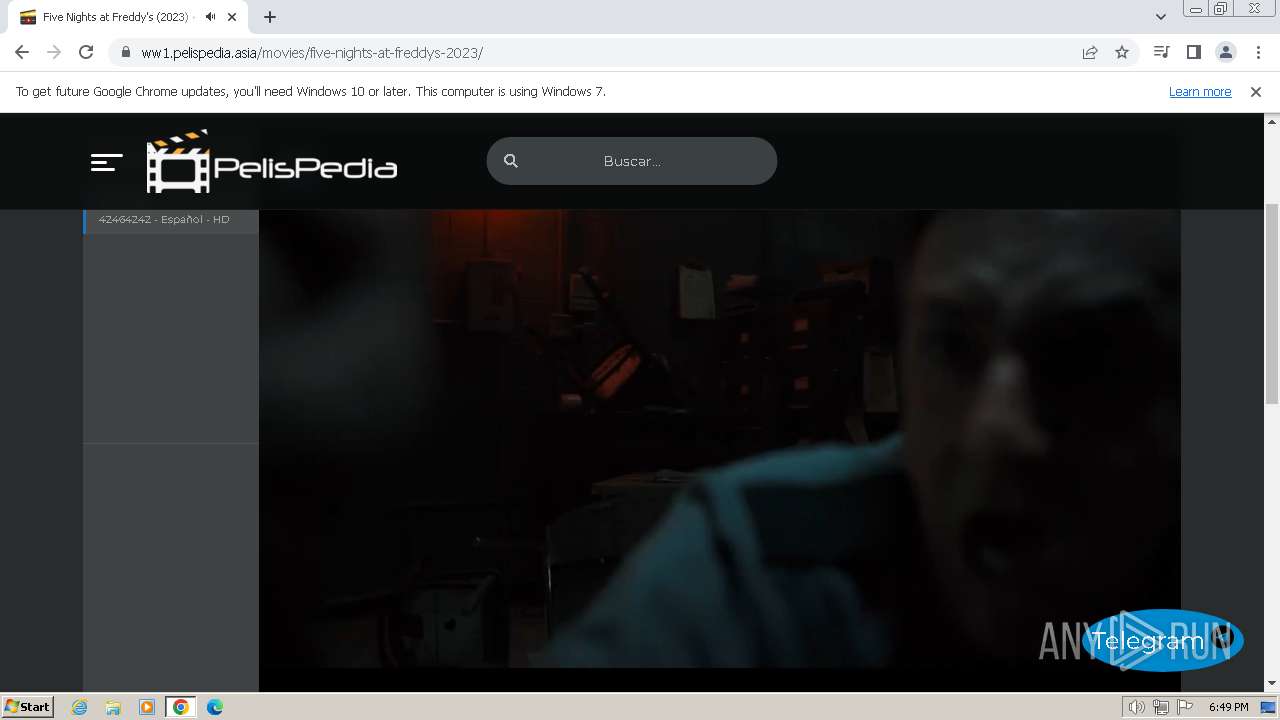Click the video player area
The height and width of the screenshot is (720, 1280).
click(x=720, y=440)
